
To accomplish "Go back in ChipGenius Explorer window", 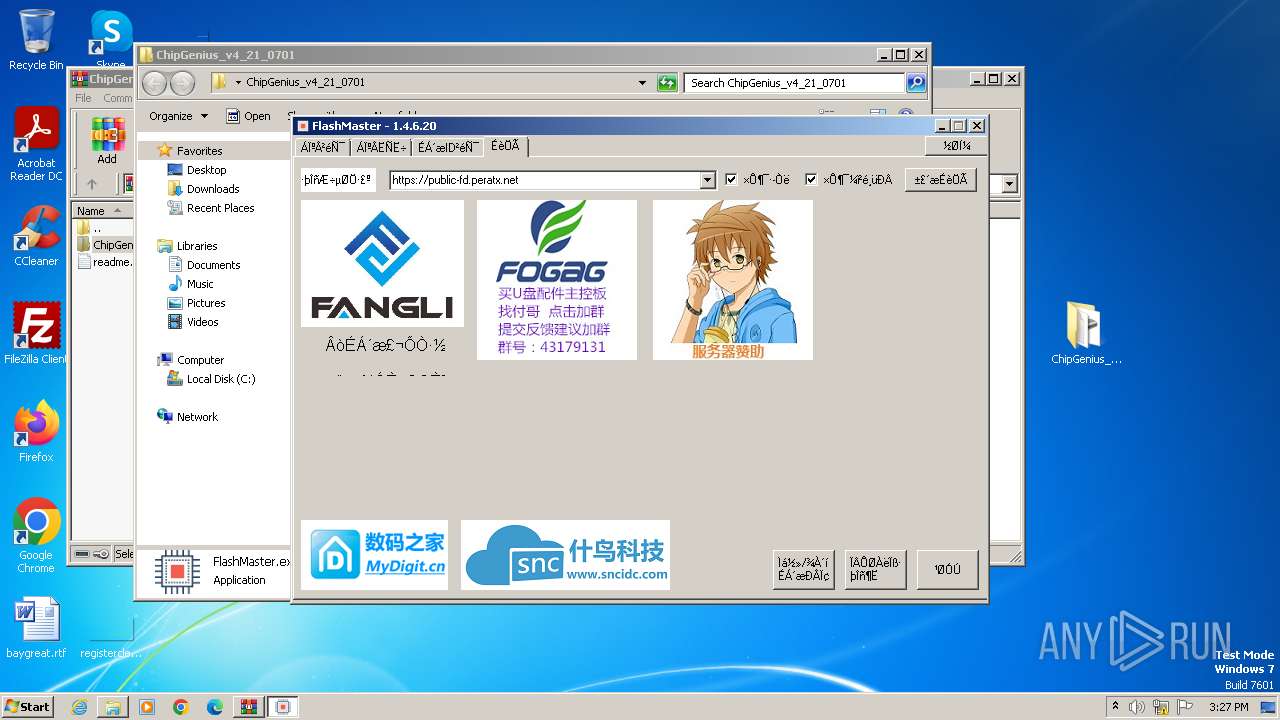I will click(154, 83).
